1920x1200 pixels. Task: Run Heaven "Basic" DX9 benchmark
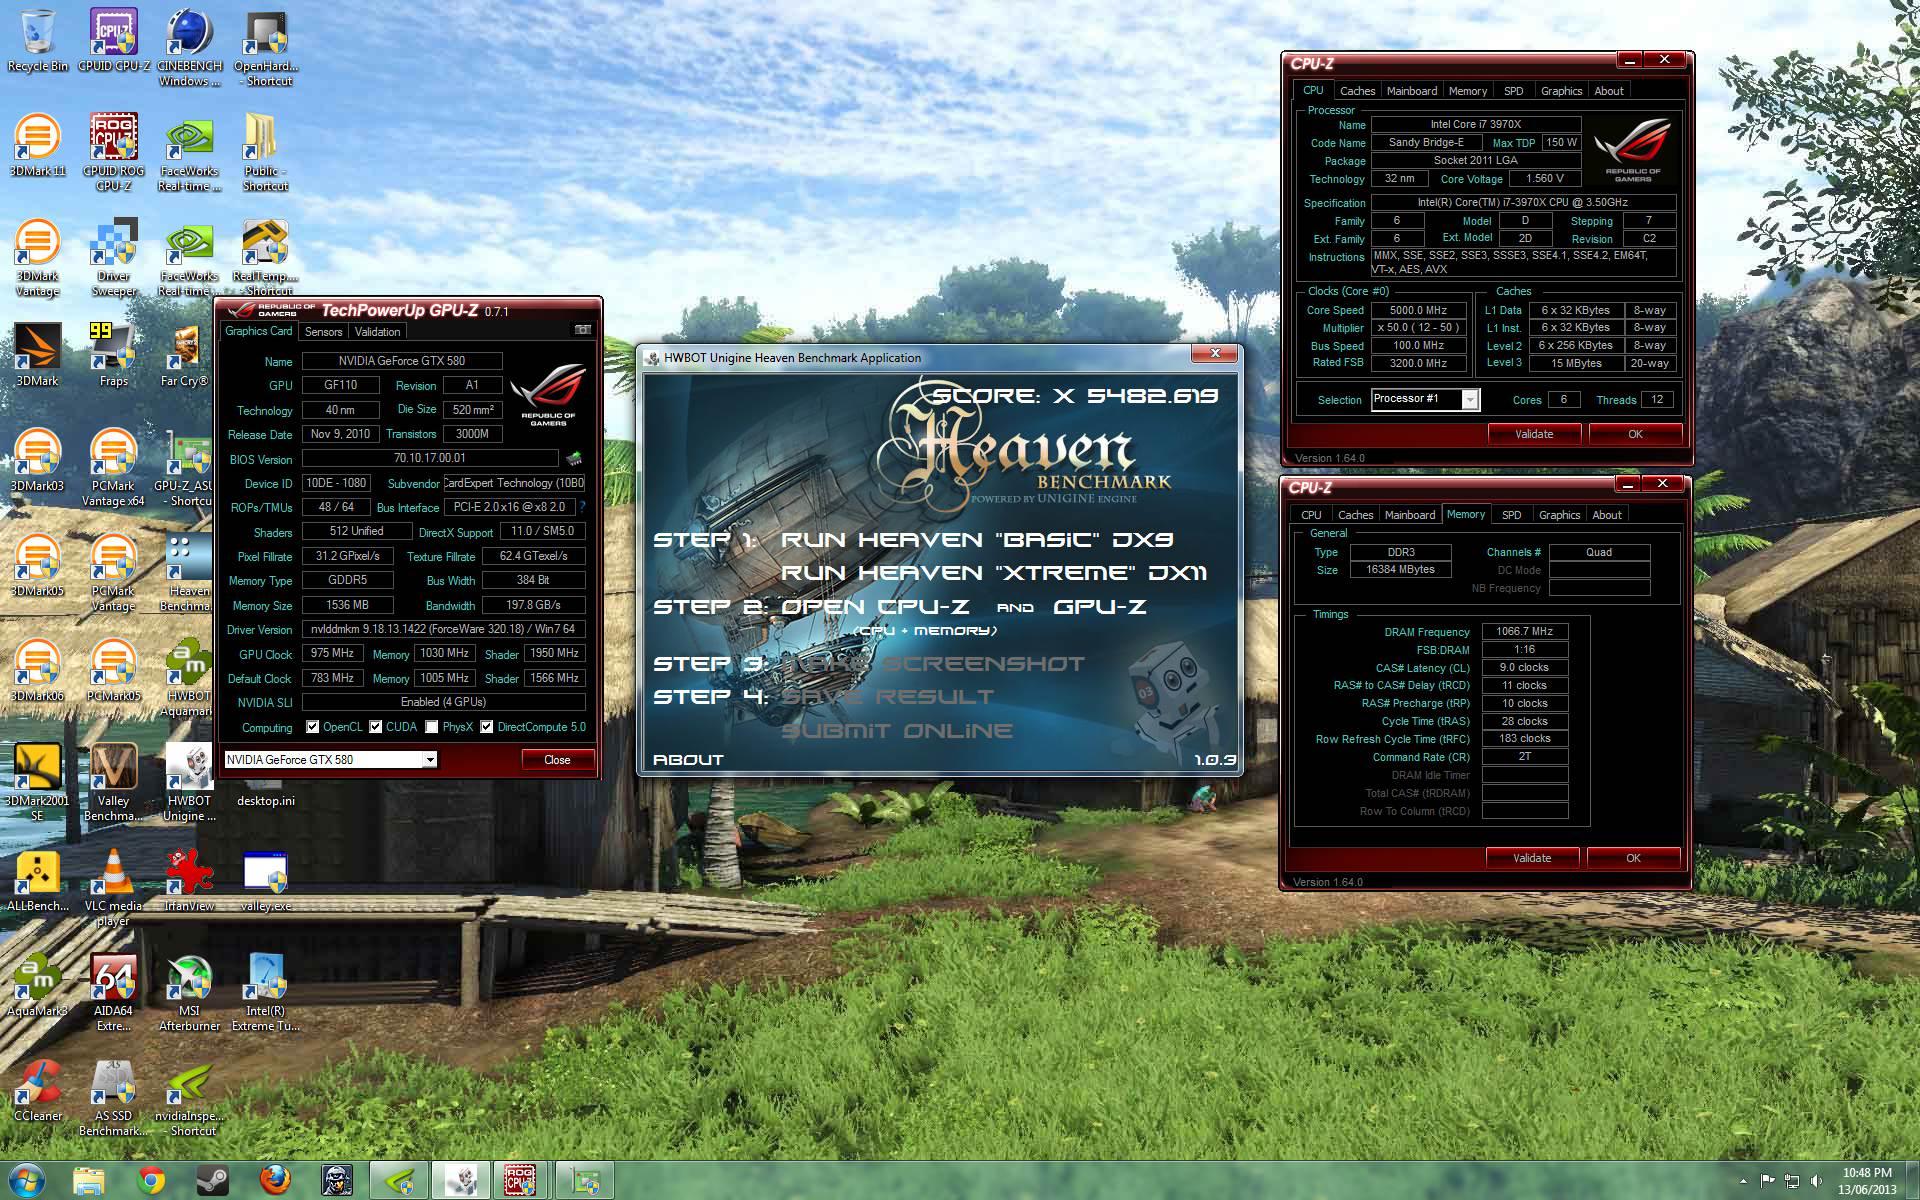click(x=977, y=540)
